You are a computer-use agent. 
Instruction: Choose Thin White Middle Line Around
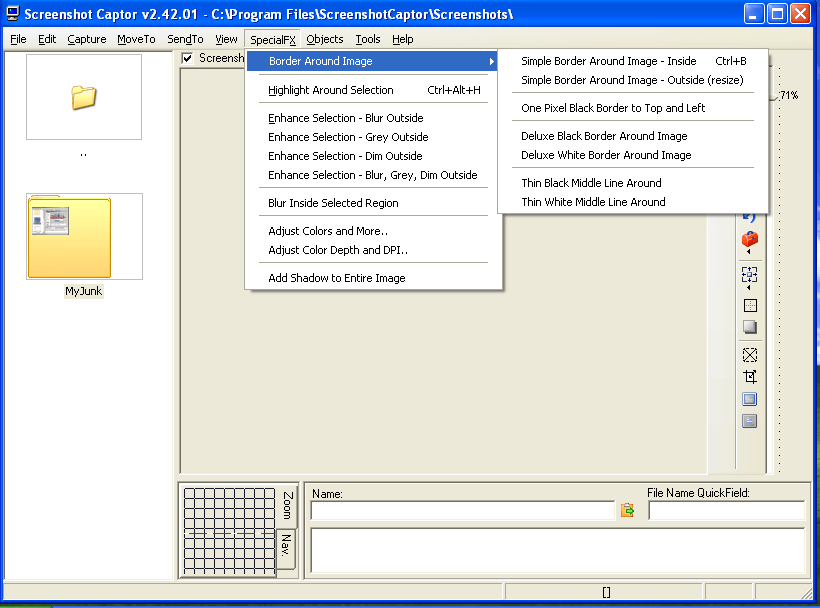coord(593,202)
